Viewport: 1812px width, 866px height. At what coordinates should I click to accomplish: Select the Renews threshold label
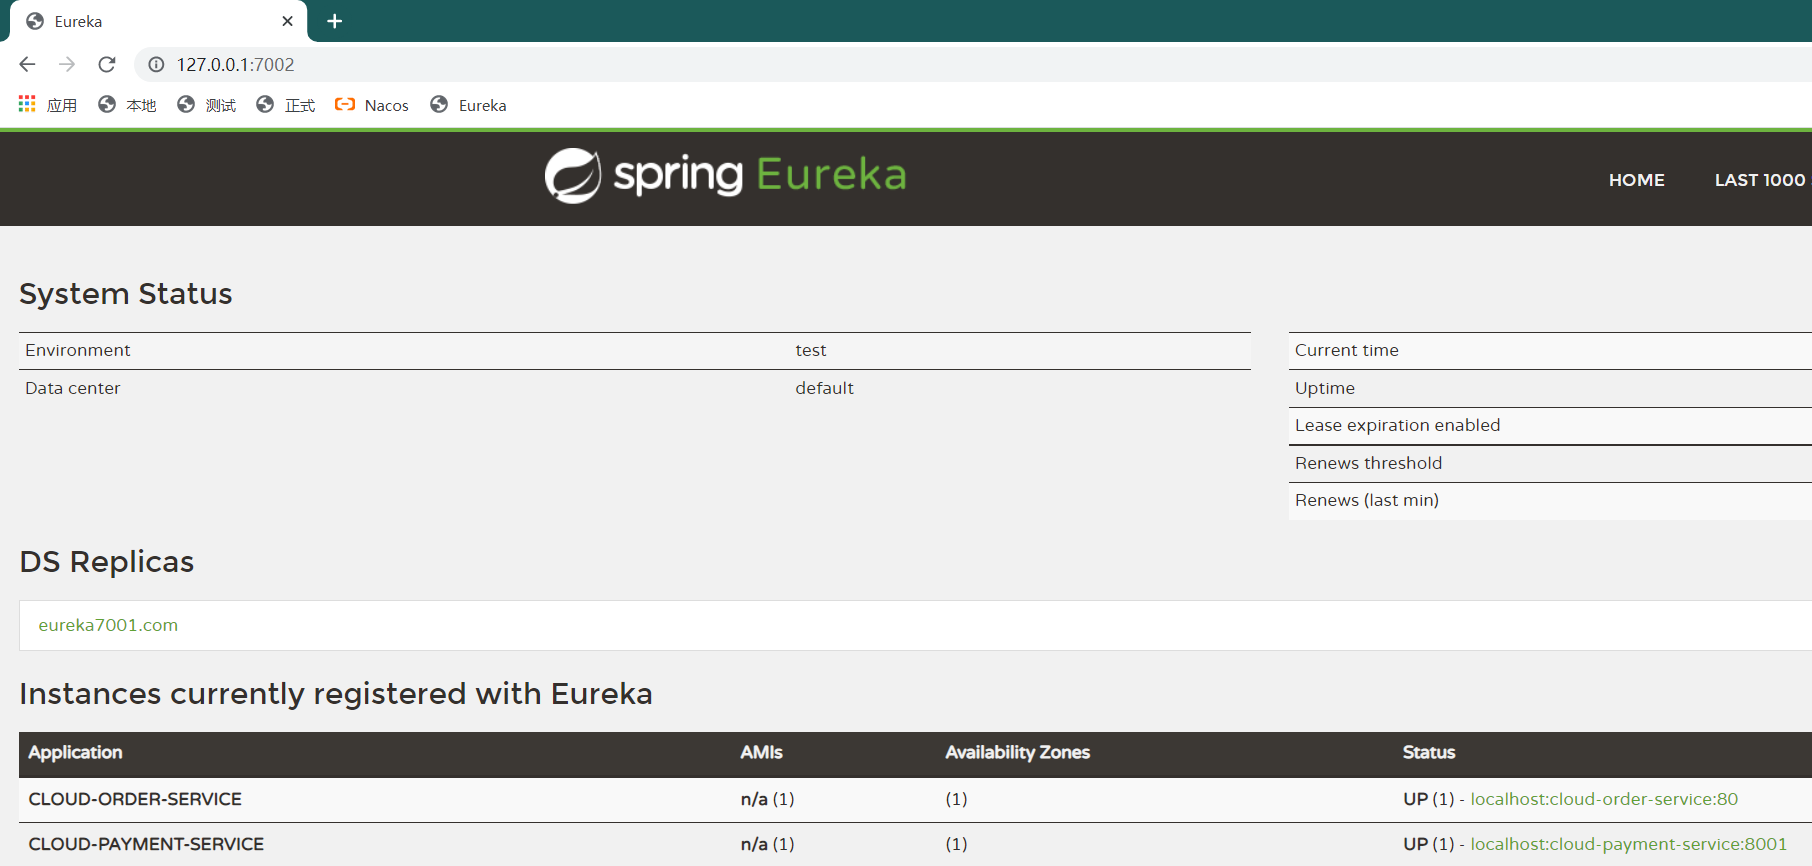click(1368, 463)
